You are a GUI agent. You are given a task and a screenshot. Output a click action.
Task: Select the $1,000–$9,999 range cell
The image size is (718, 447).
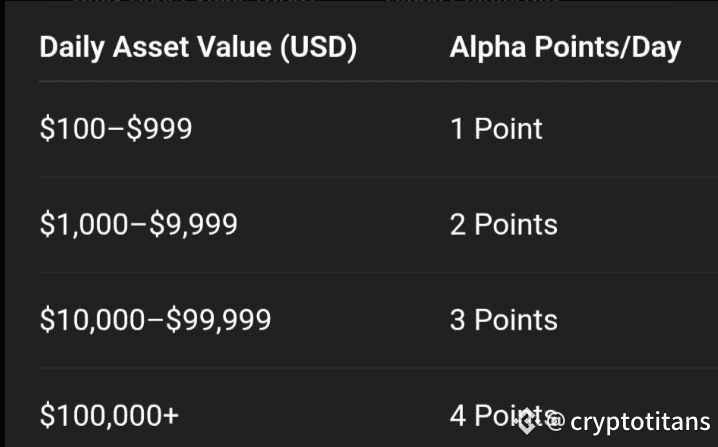[x=138, y=224]
